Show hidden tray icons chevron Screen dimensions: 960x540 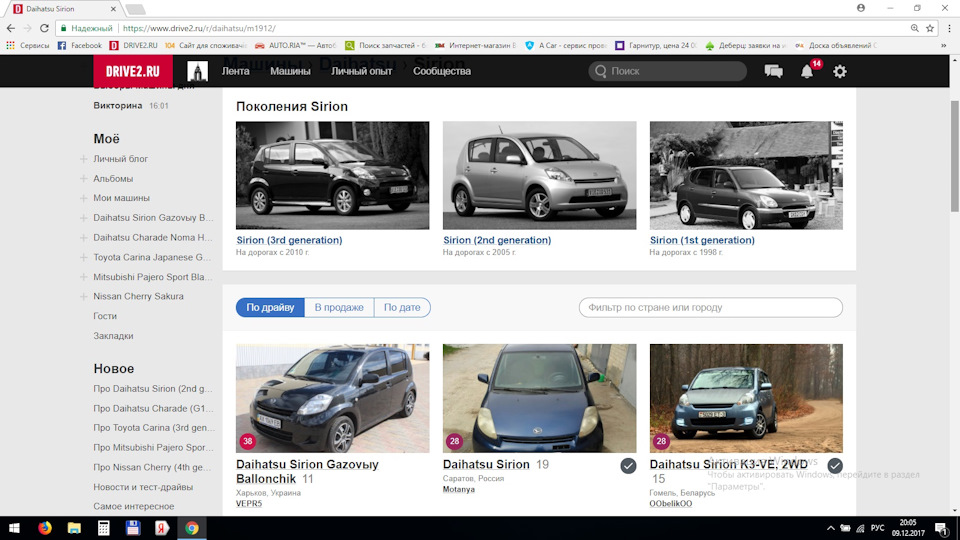[830, 528]
